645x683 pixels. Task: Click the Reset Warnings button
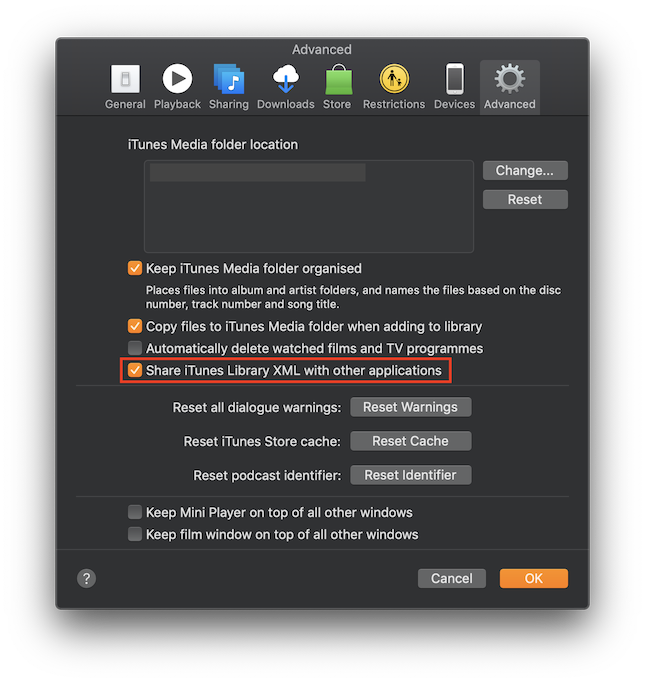click(x=411, y=407)
